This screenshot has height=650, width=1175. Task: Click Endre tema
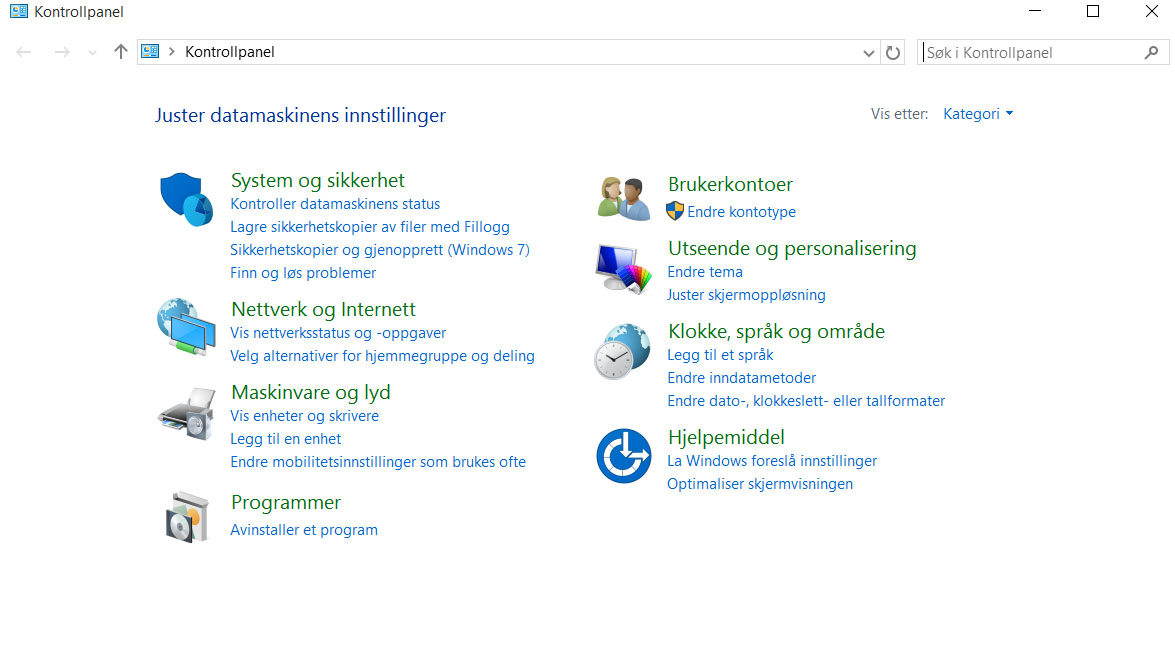click(x=704, y=272)
